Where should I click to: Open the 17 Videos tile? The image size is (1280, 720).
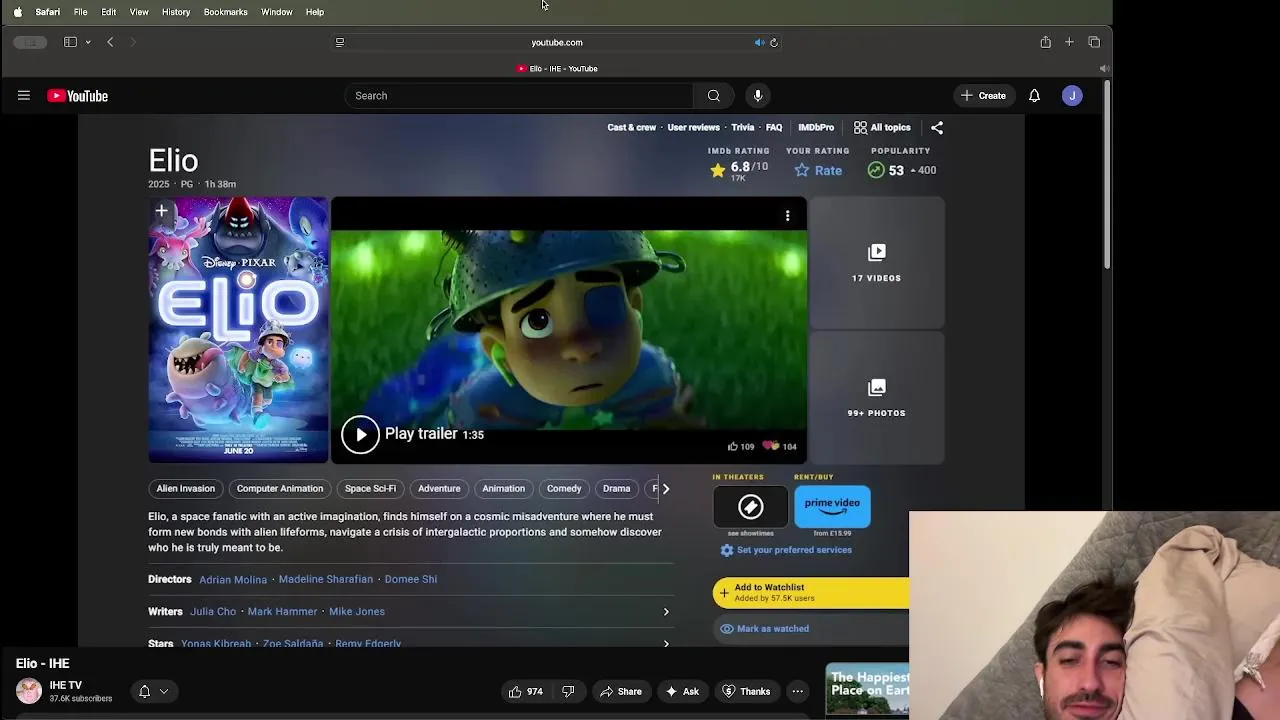(876, 263)
